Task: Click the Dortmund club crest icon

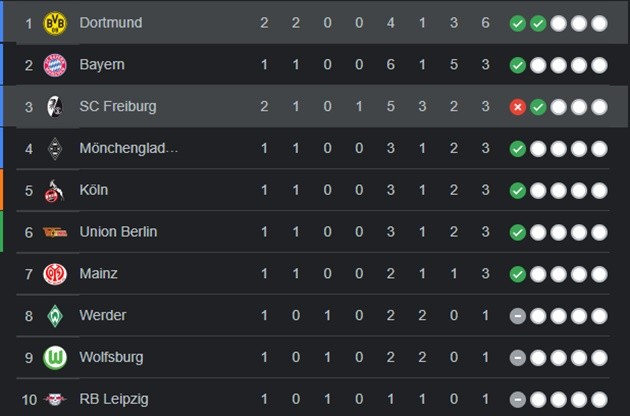Action: click(x=54, y=23)
